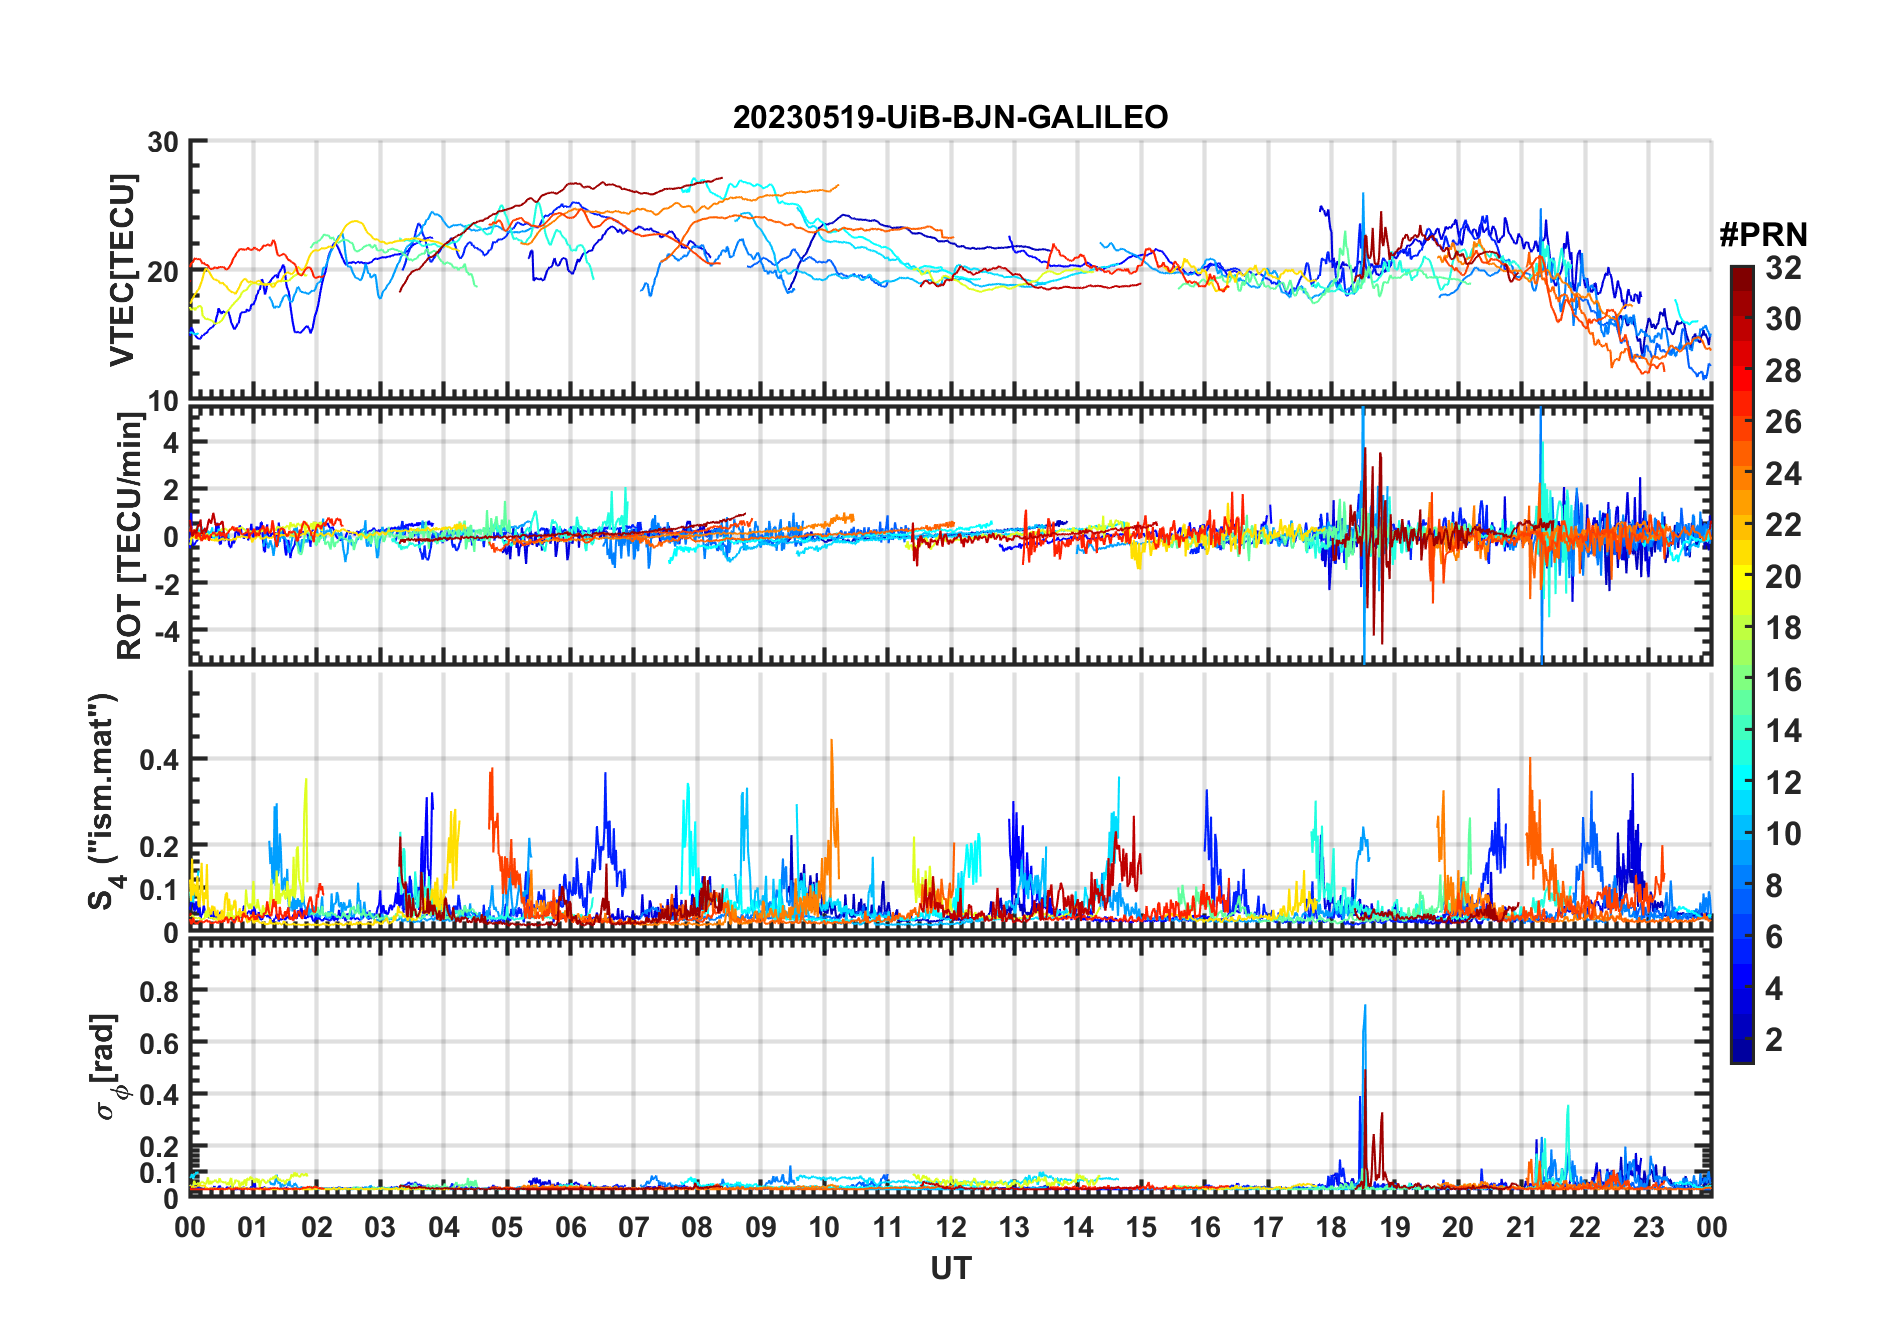Select colorbar tick label 6

(1774, 937)
